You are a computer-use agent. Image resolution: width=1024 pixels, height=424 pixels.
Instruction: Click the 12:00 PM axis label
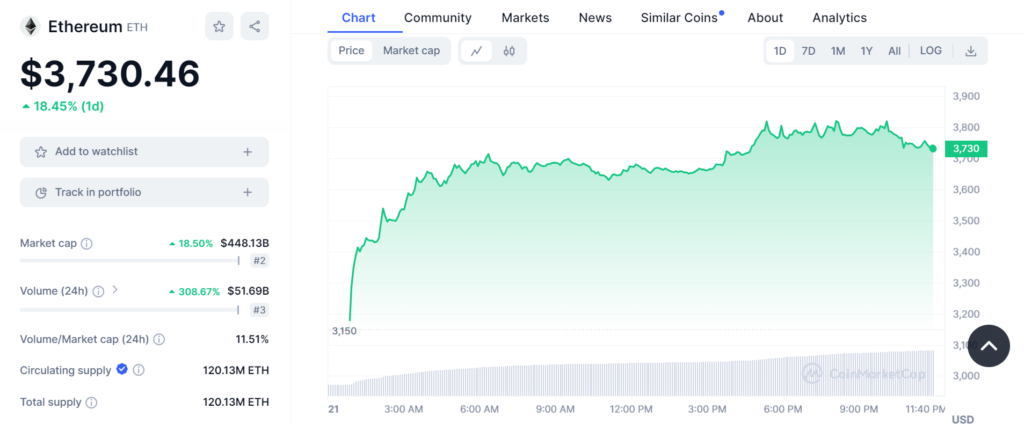632,410
